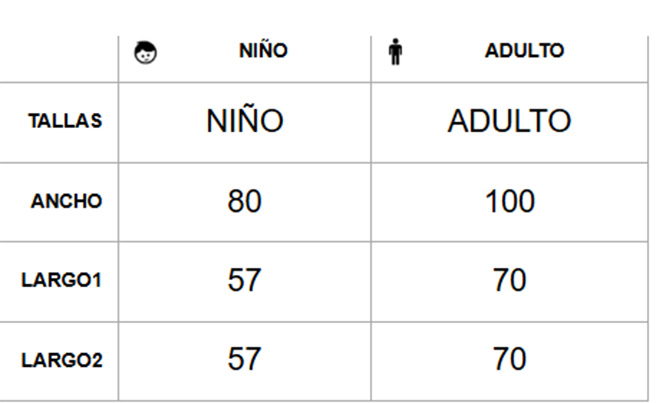This screenshot has width=666, height=403.
Task: Click the LARGO1 row label
Action: tap(61, 280)
